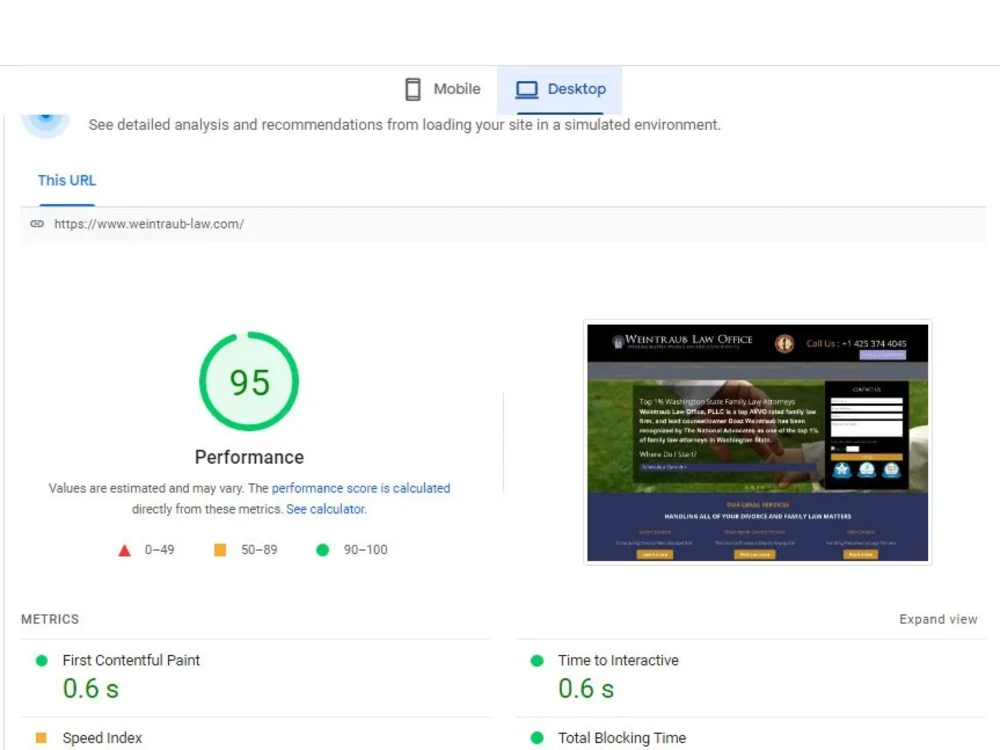Click the First Contentful Paint metric label
The width and height of the screenshot is (1000, 750).
(x=131, y=660)
